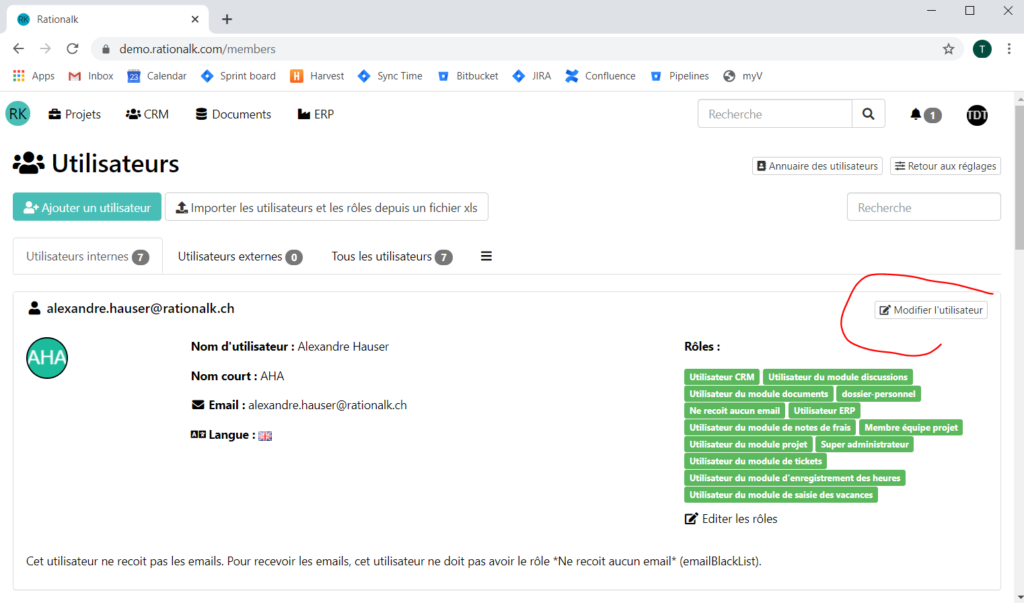
Task: Open the Documents menu
Action: coord(233,114)
